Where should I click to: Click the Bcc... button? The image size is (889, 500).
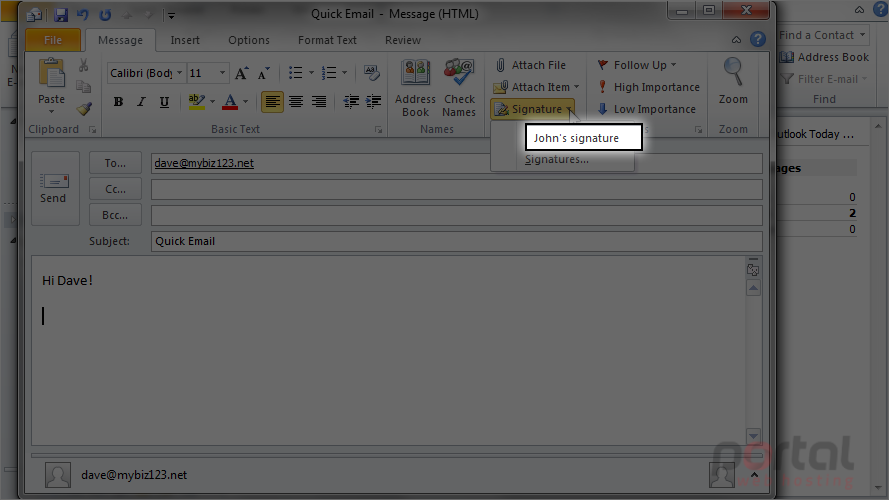pos(115,215)
